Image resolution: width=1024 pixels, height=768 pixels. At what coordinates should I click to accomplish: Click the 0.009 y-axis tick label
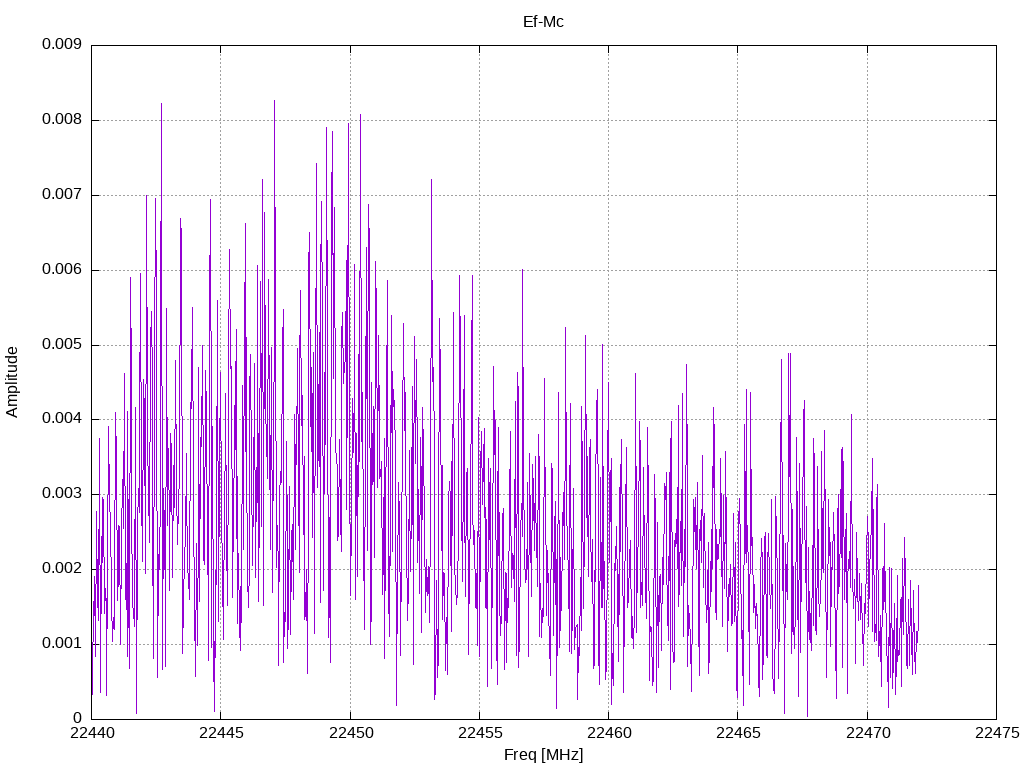coord(61,45)
